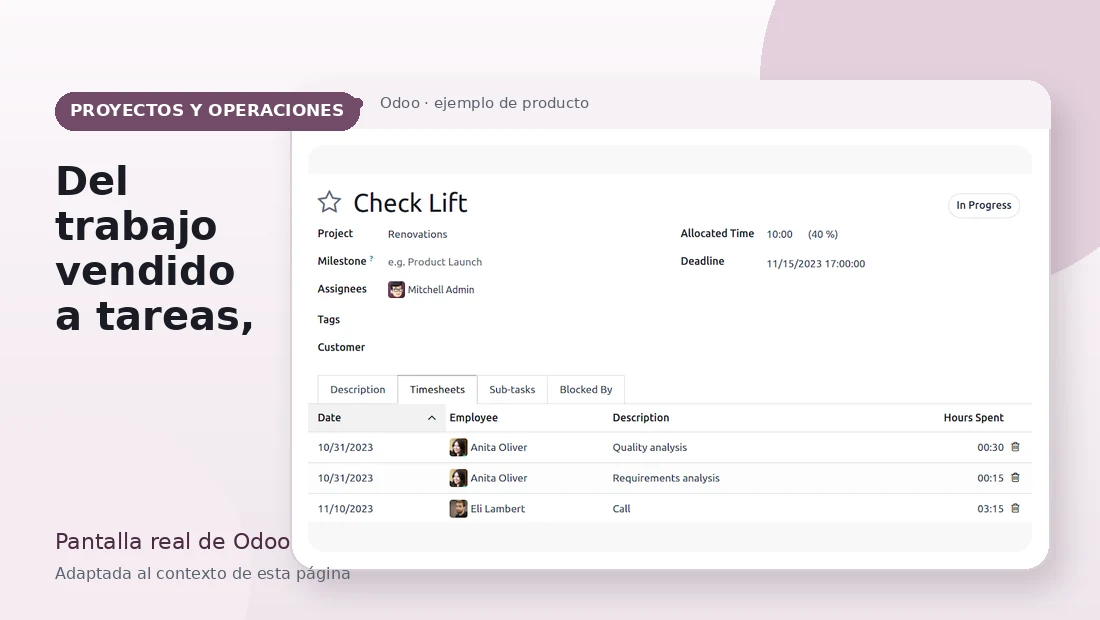
Task: Click the 'Pantalla real de Odoo' text
Action: click(x=173, y=541)
